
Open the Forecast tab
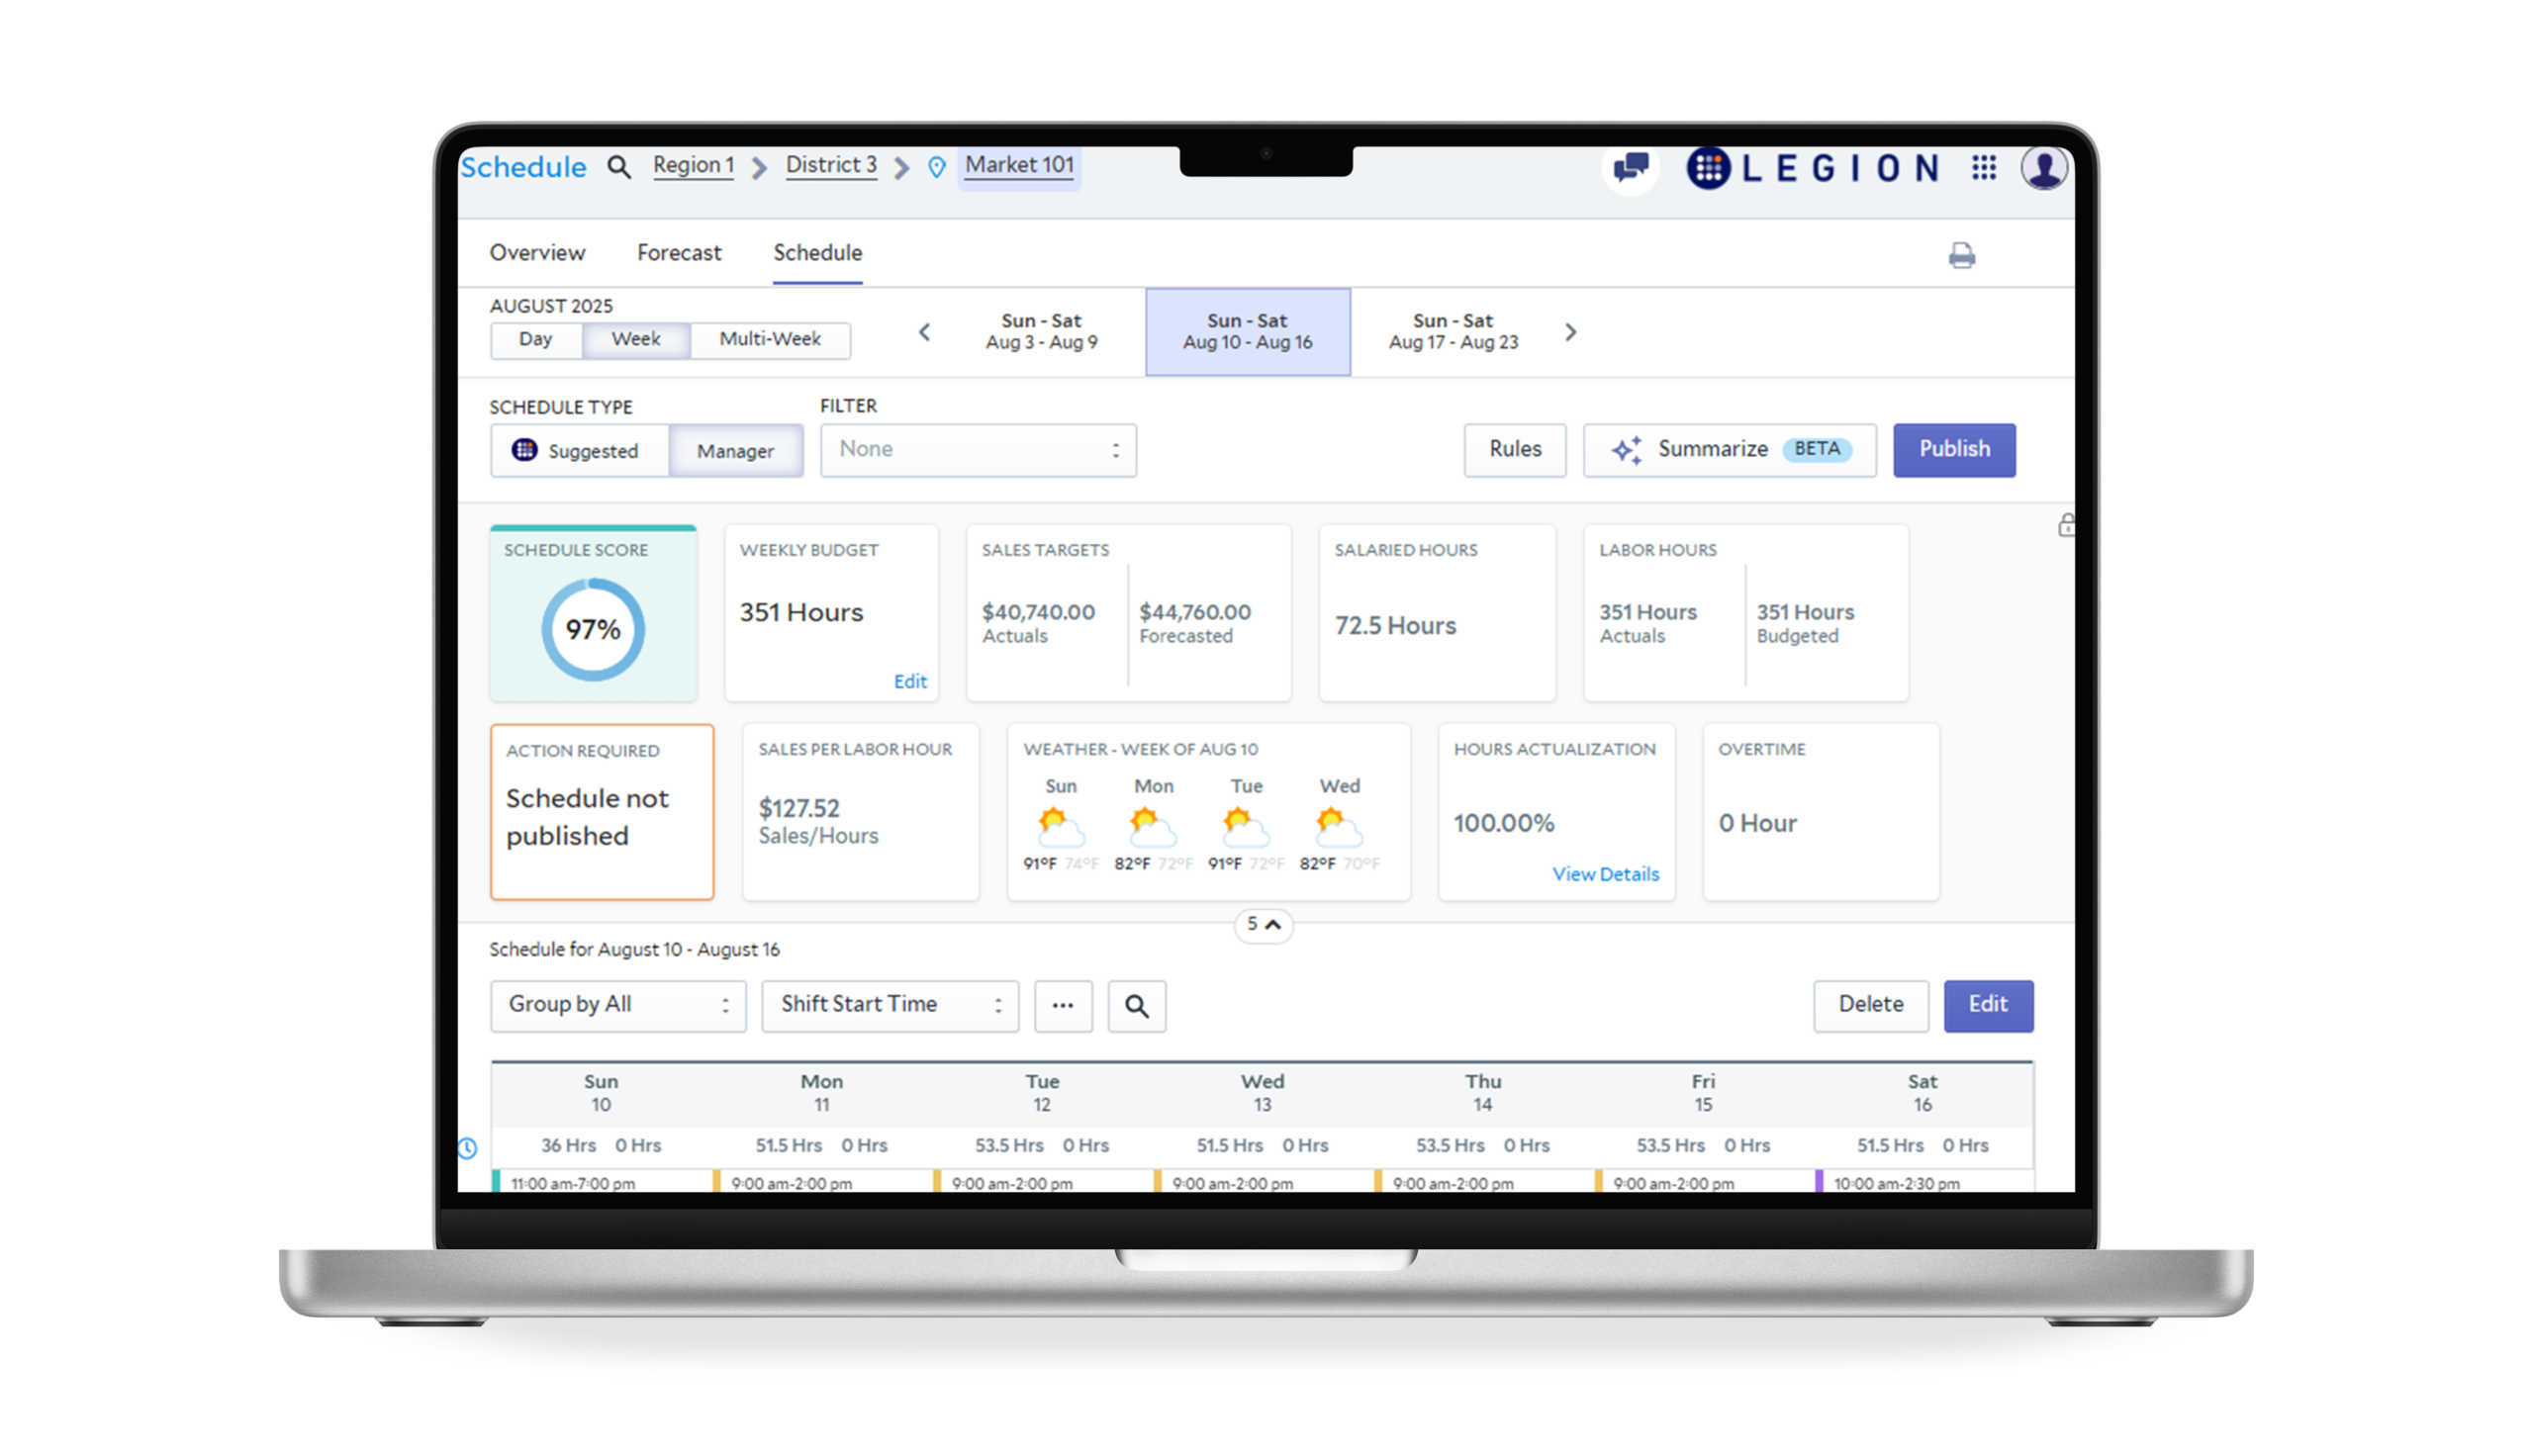(678, 253)
